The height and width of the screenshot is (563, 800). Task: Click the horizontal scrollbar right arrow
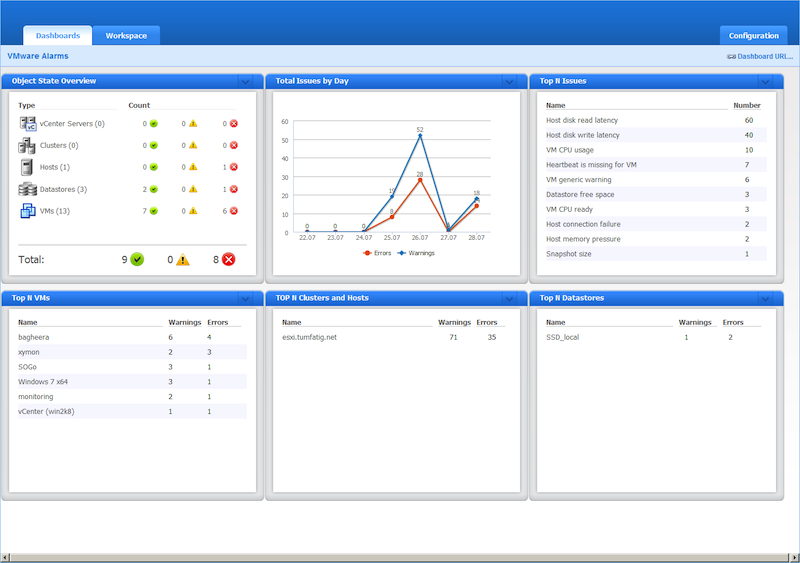click(794, 558)
